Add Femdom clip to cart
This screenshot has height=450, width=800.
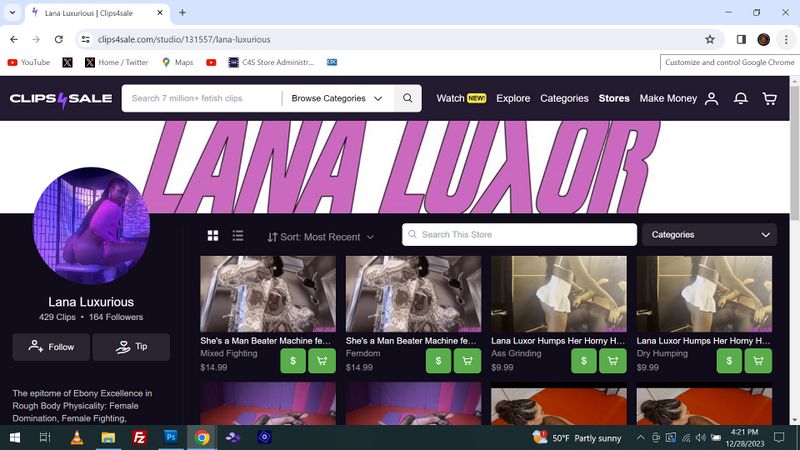click(x=467, y=361)
